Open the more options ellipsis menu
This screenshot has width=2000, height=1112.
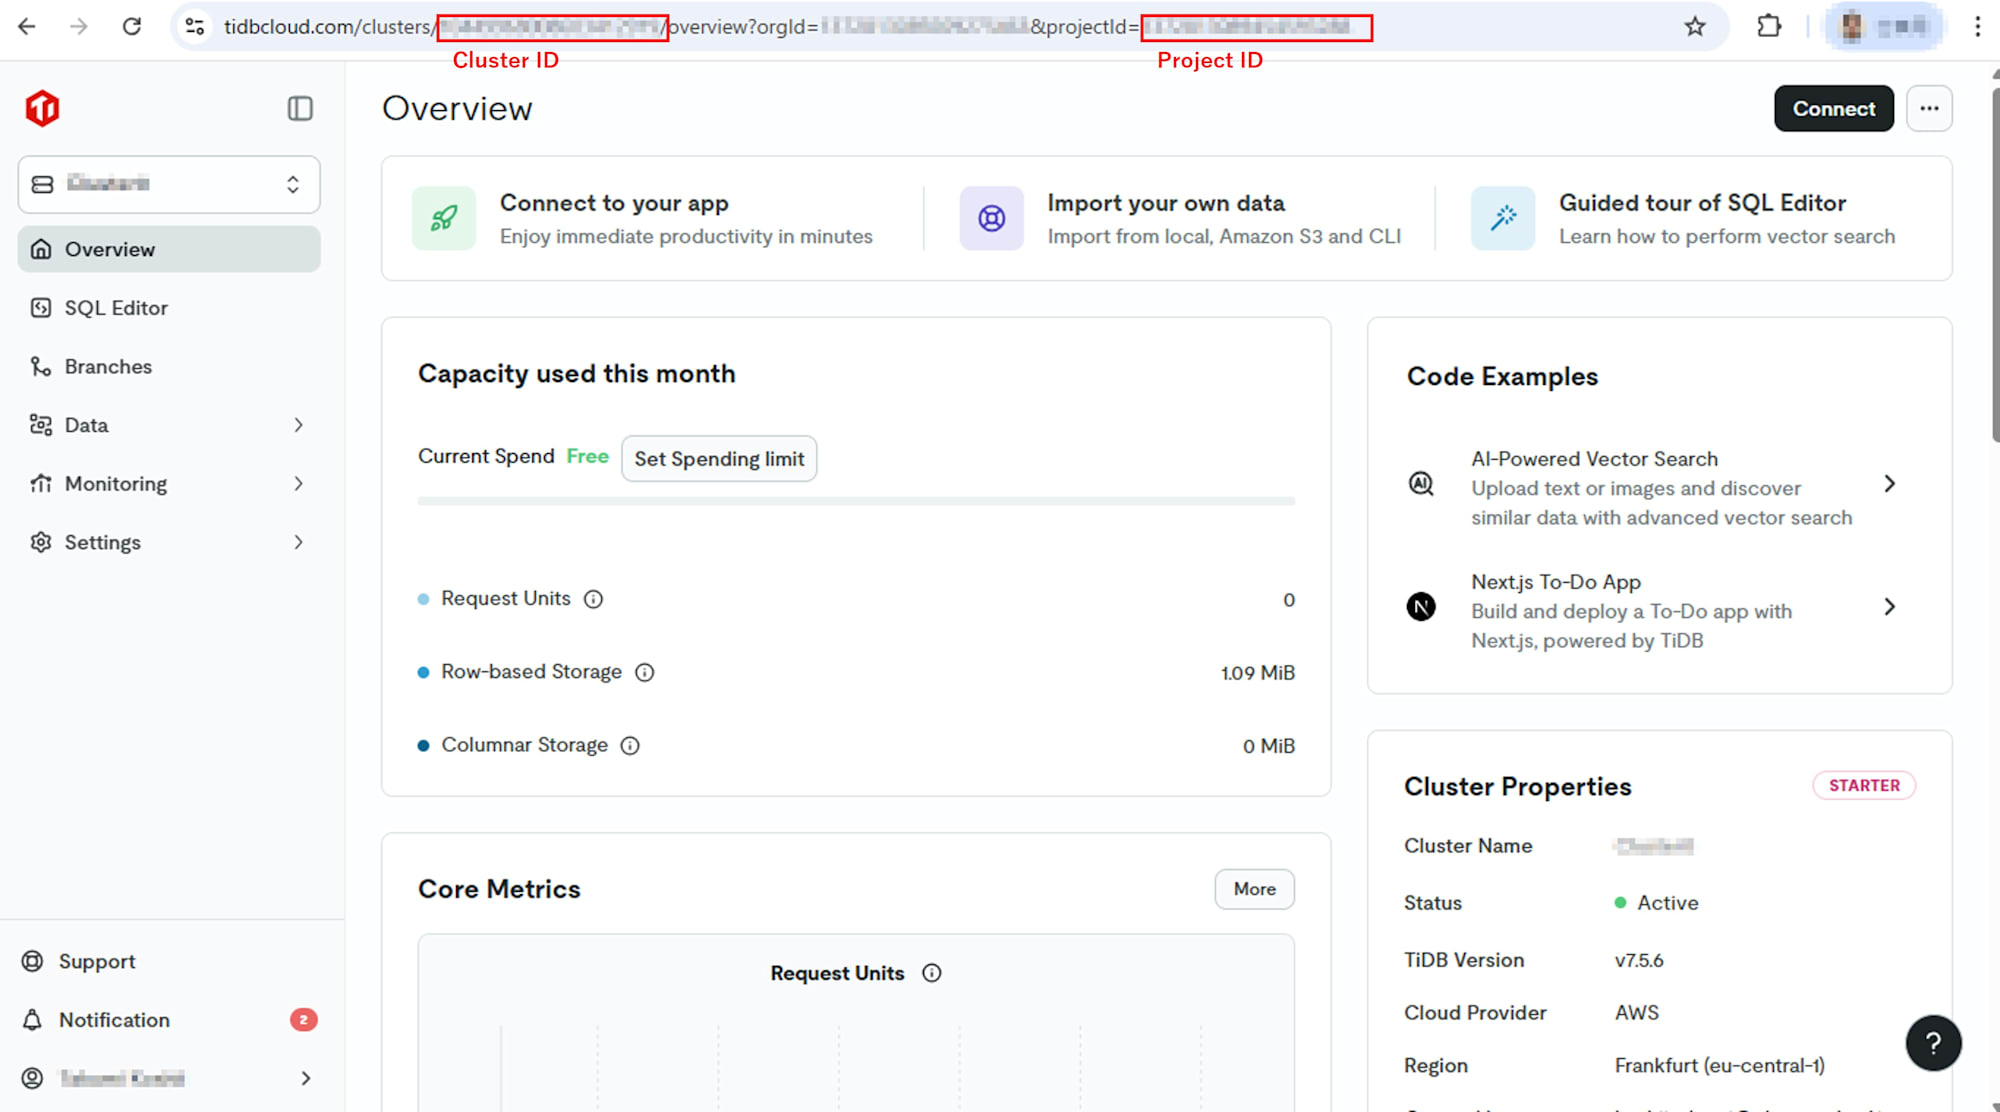[x=1929, y=108]
